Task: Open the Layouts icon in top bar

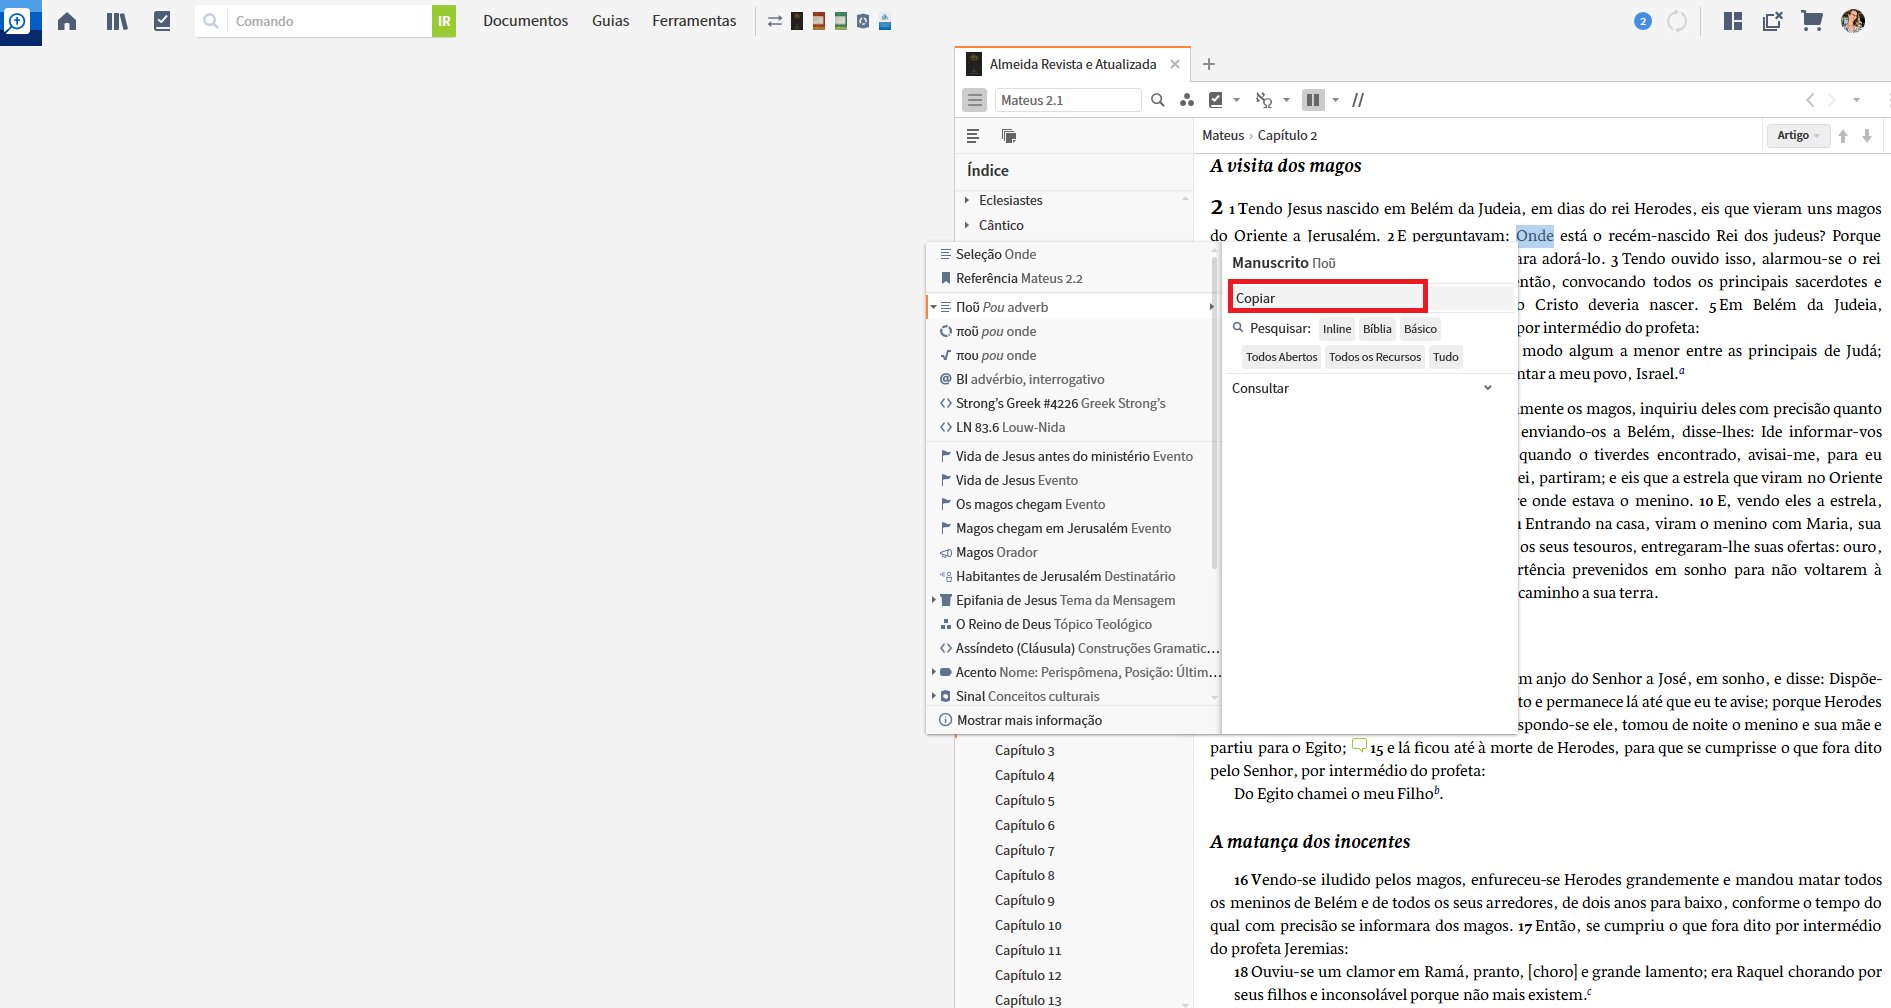Action: coord(1733,21)
